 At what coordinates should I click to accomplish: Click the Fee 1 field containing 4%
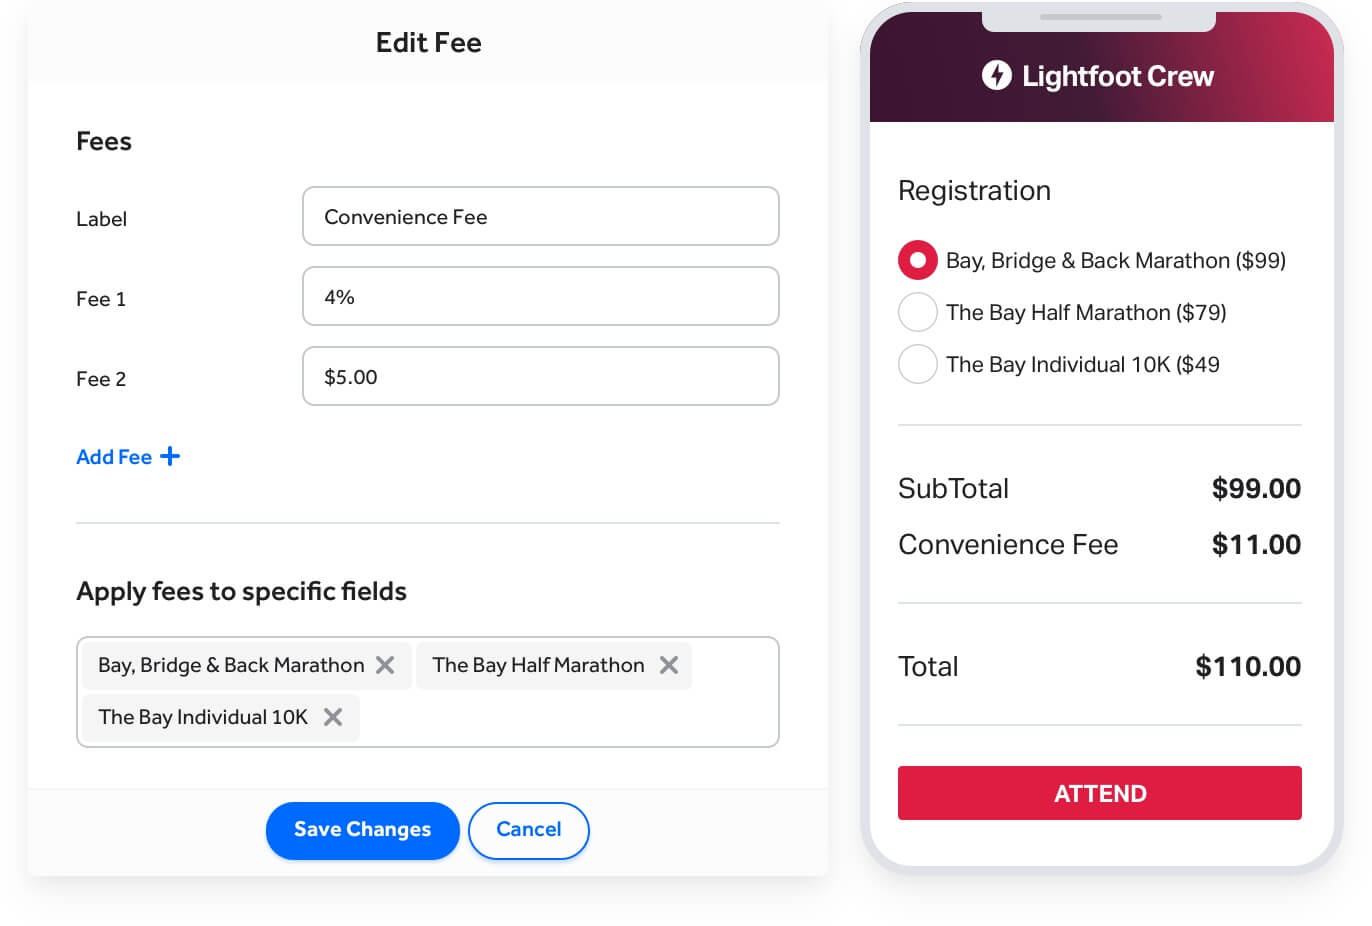tap(540, 296)
